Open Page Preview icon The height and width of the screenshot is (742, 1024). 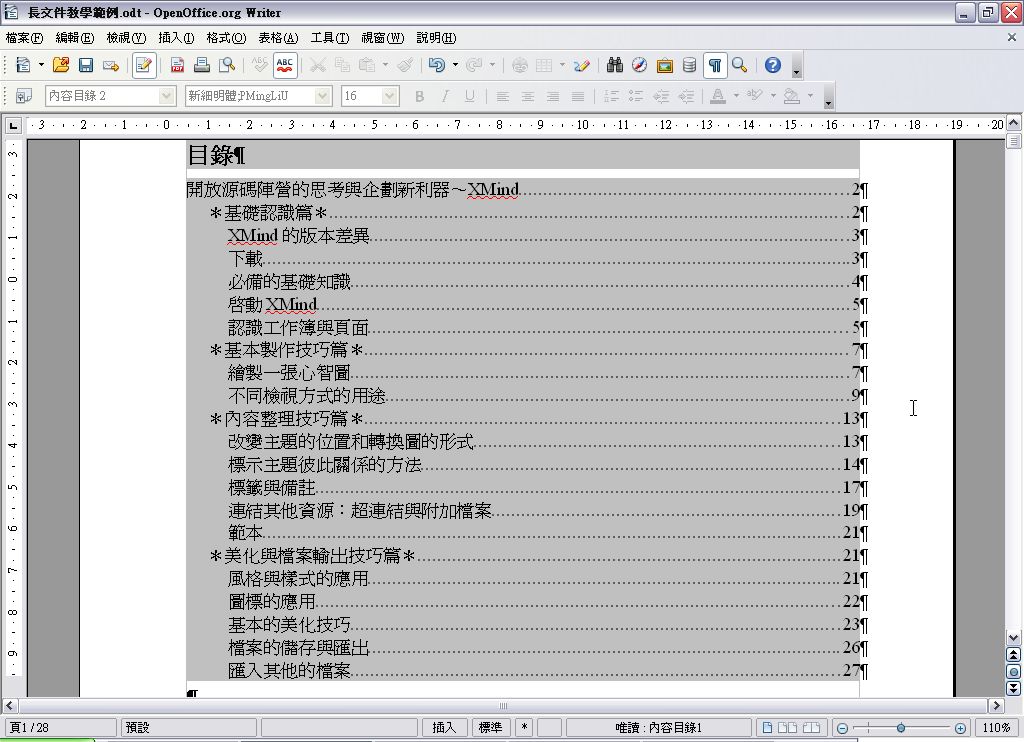click(227, 65)
